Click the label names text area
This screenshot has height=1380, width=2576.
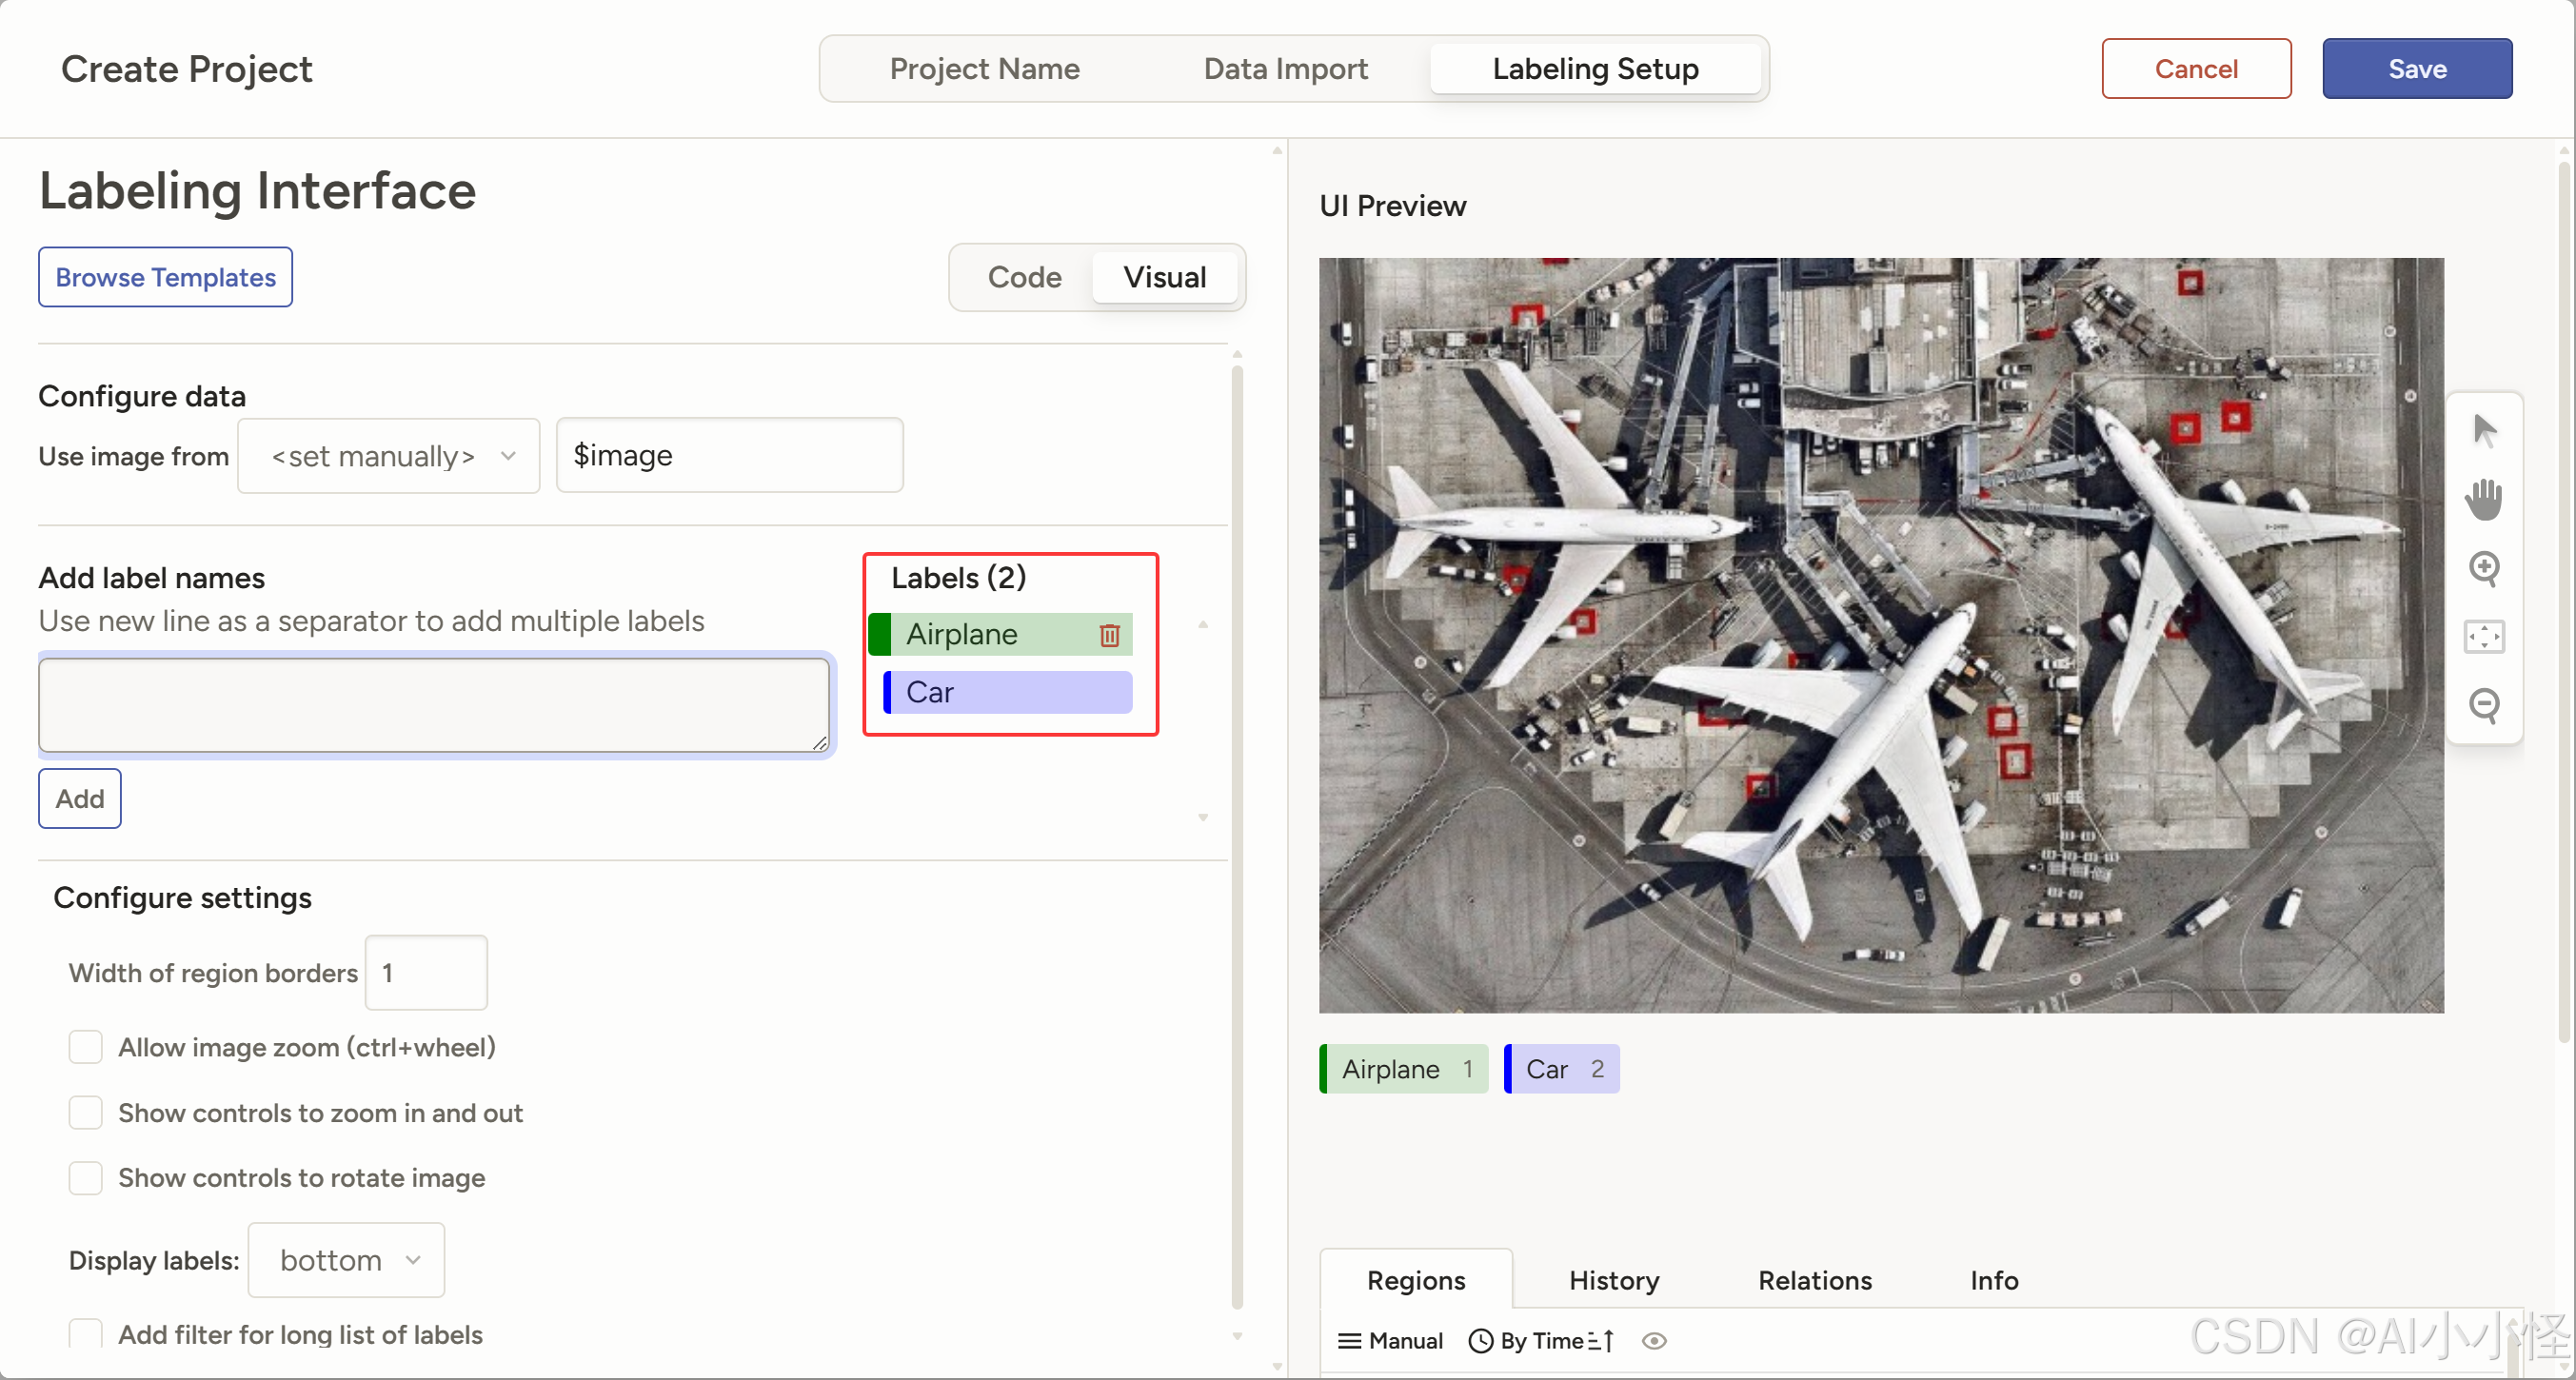434,705
